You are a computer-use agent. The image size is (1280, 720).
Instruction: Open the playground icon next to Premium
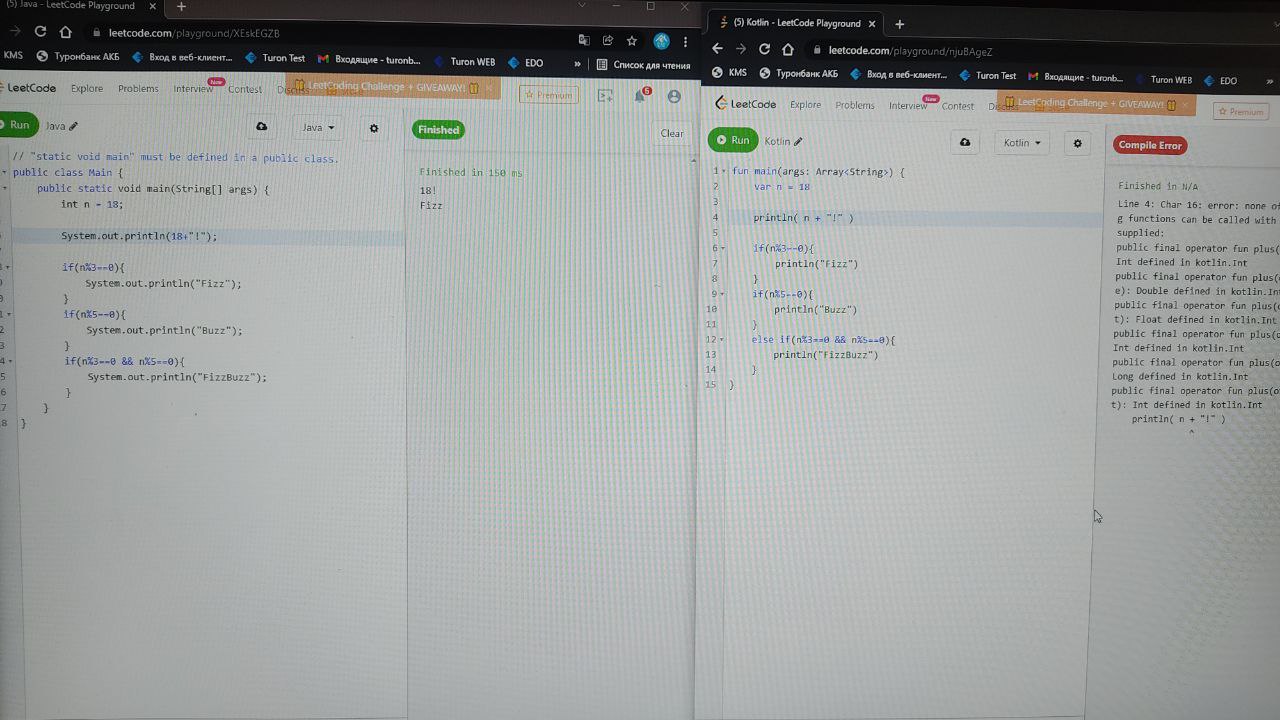605,96
